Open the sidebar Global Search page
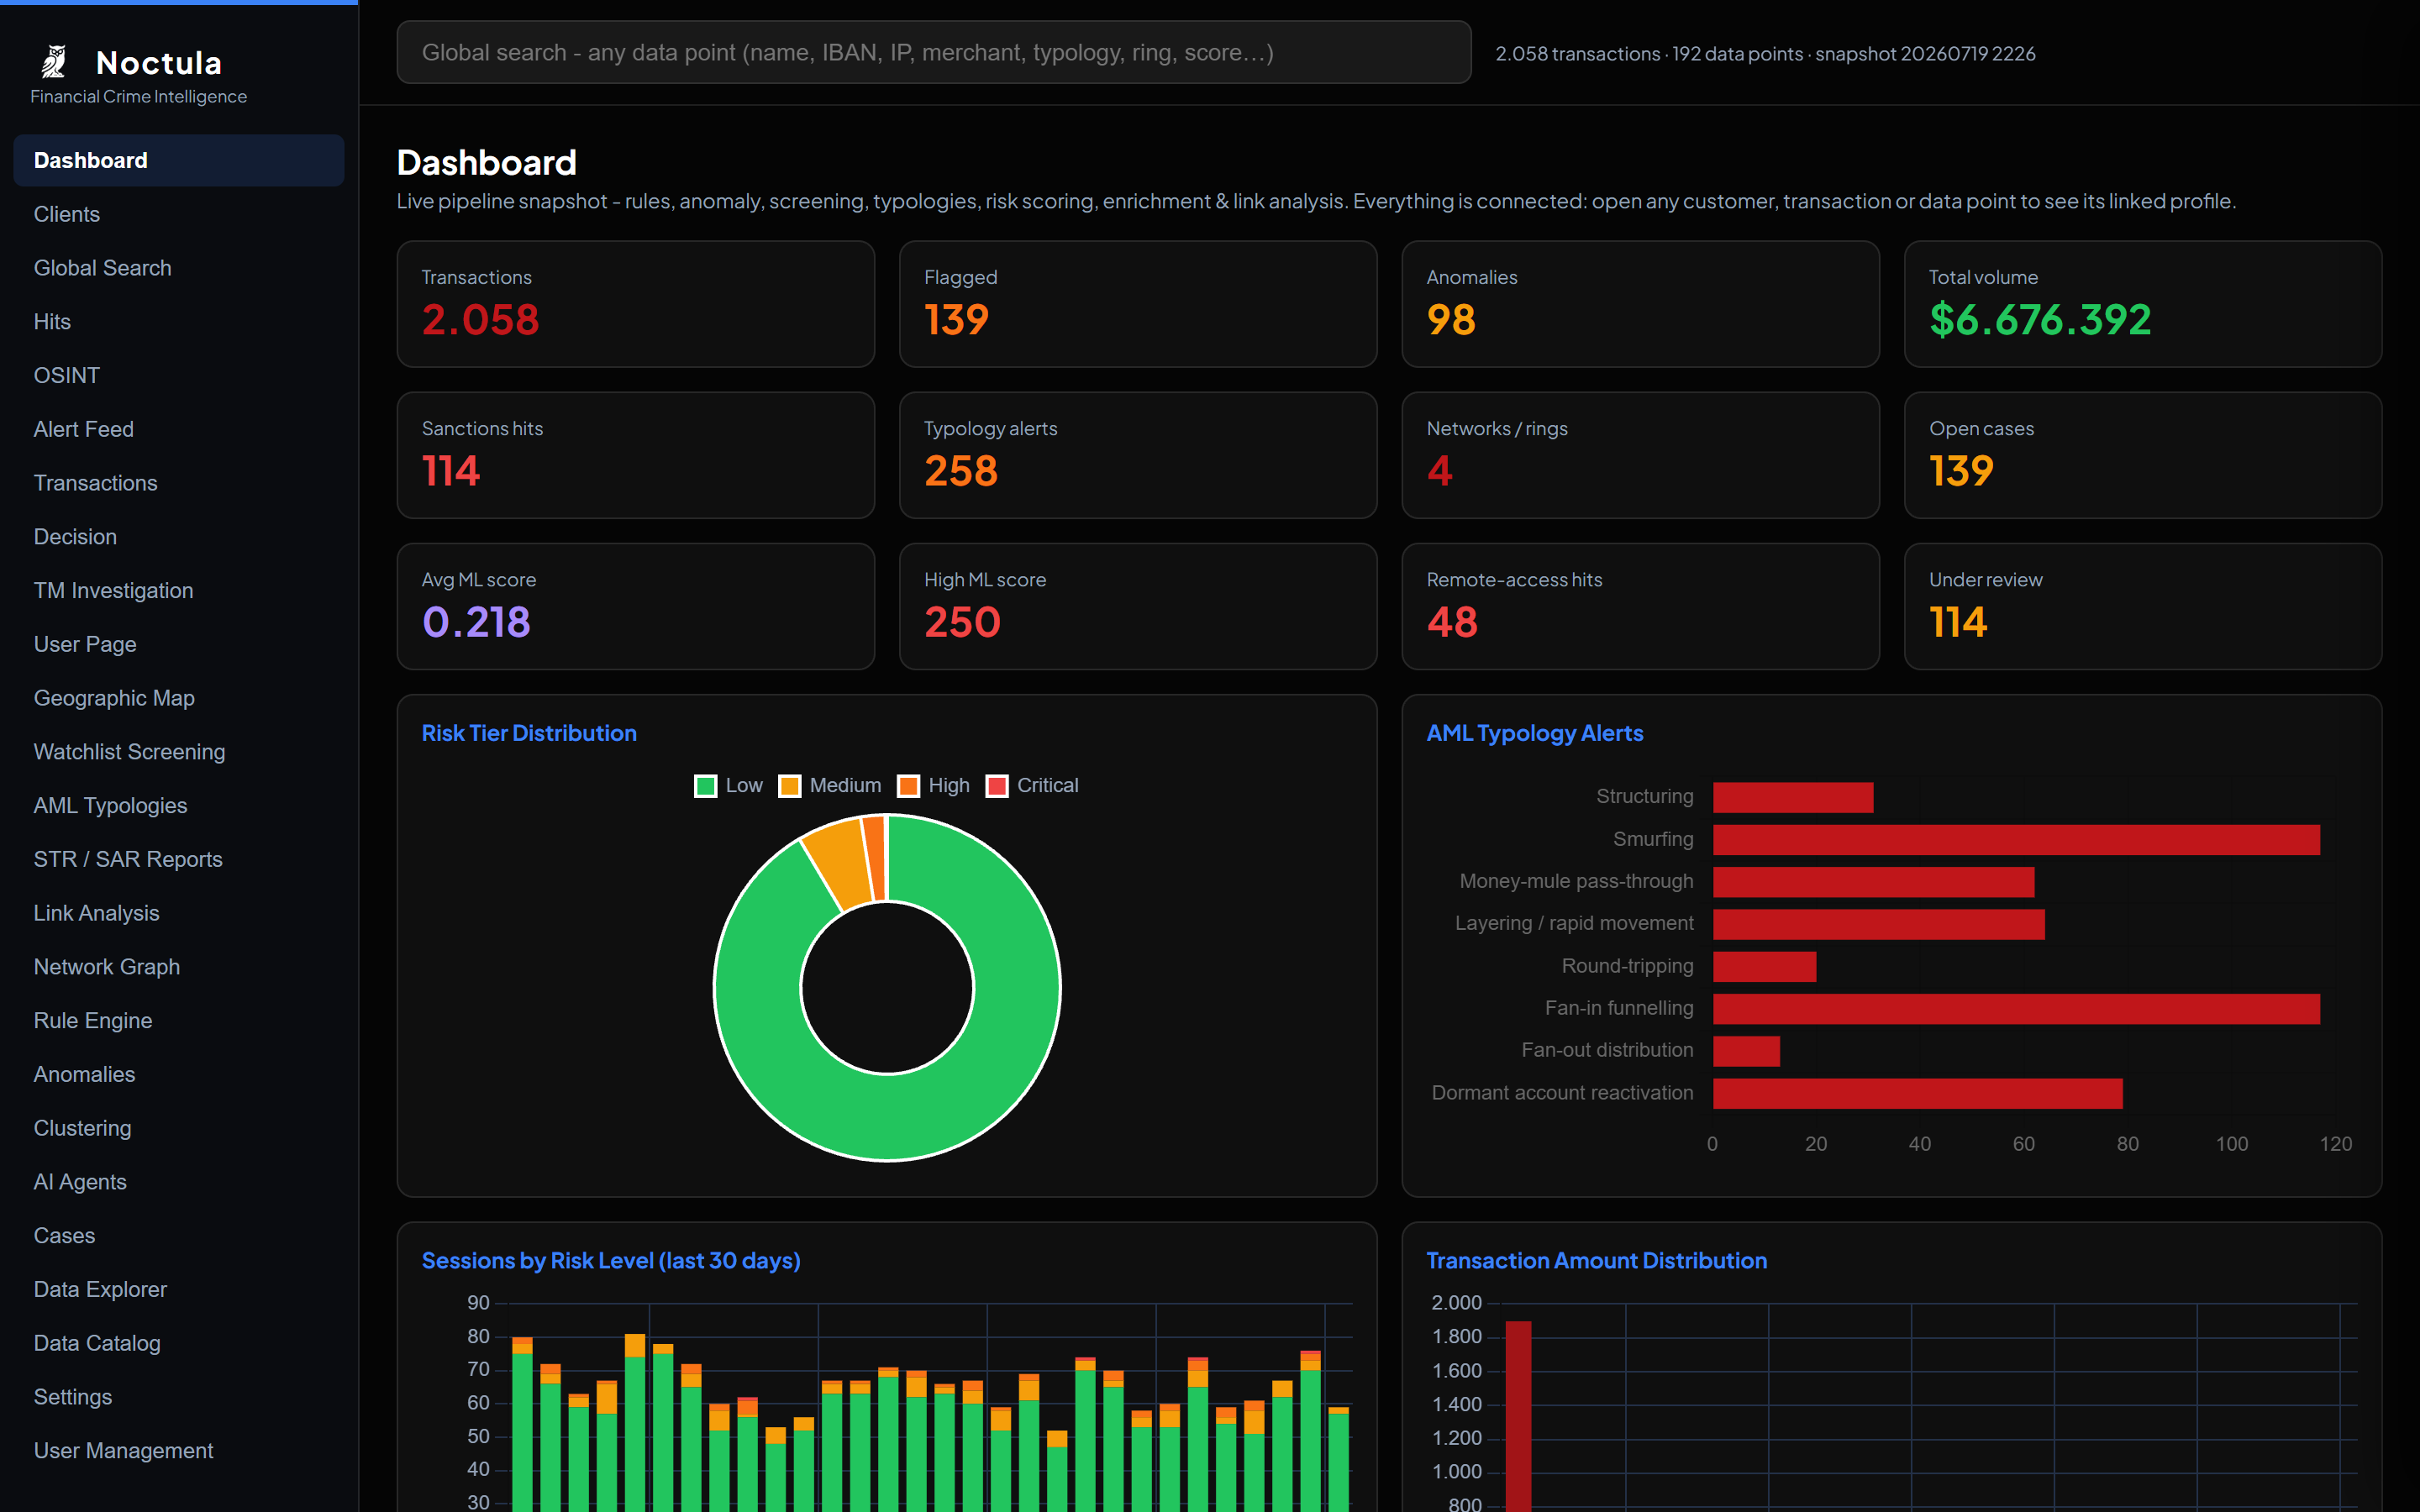 (x=179, y=268)
